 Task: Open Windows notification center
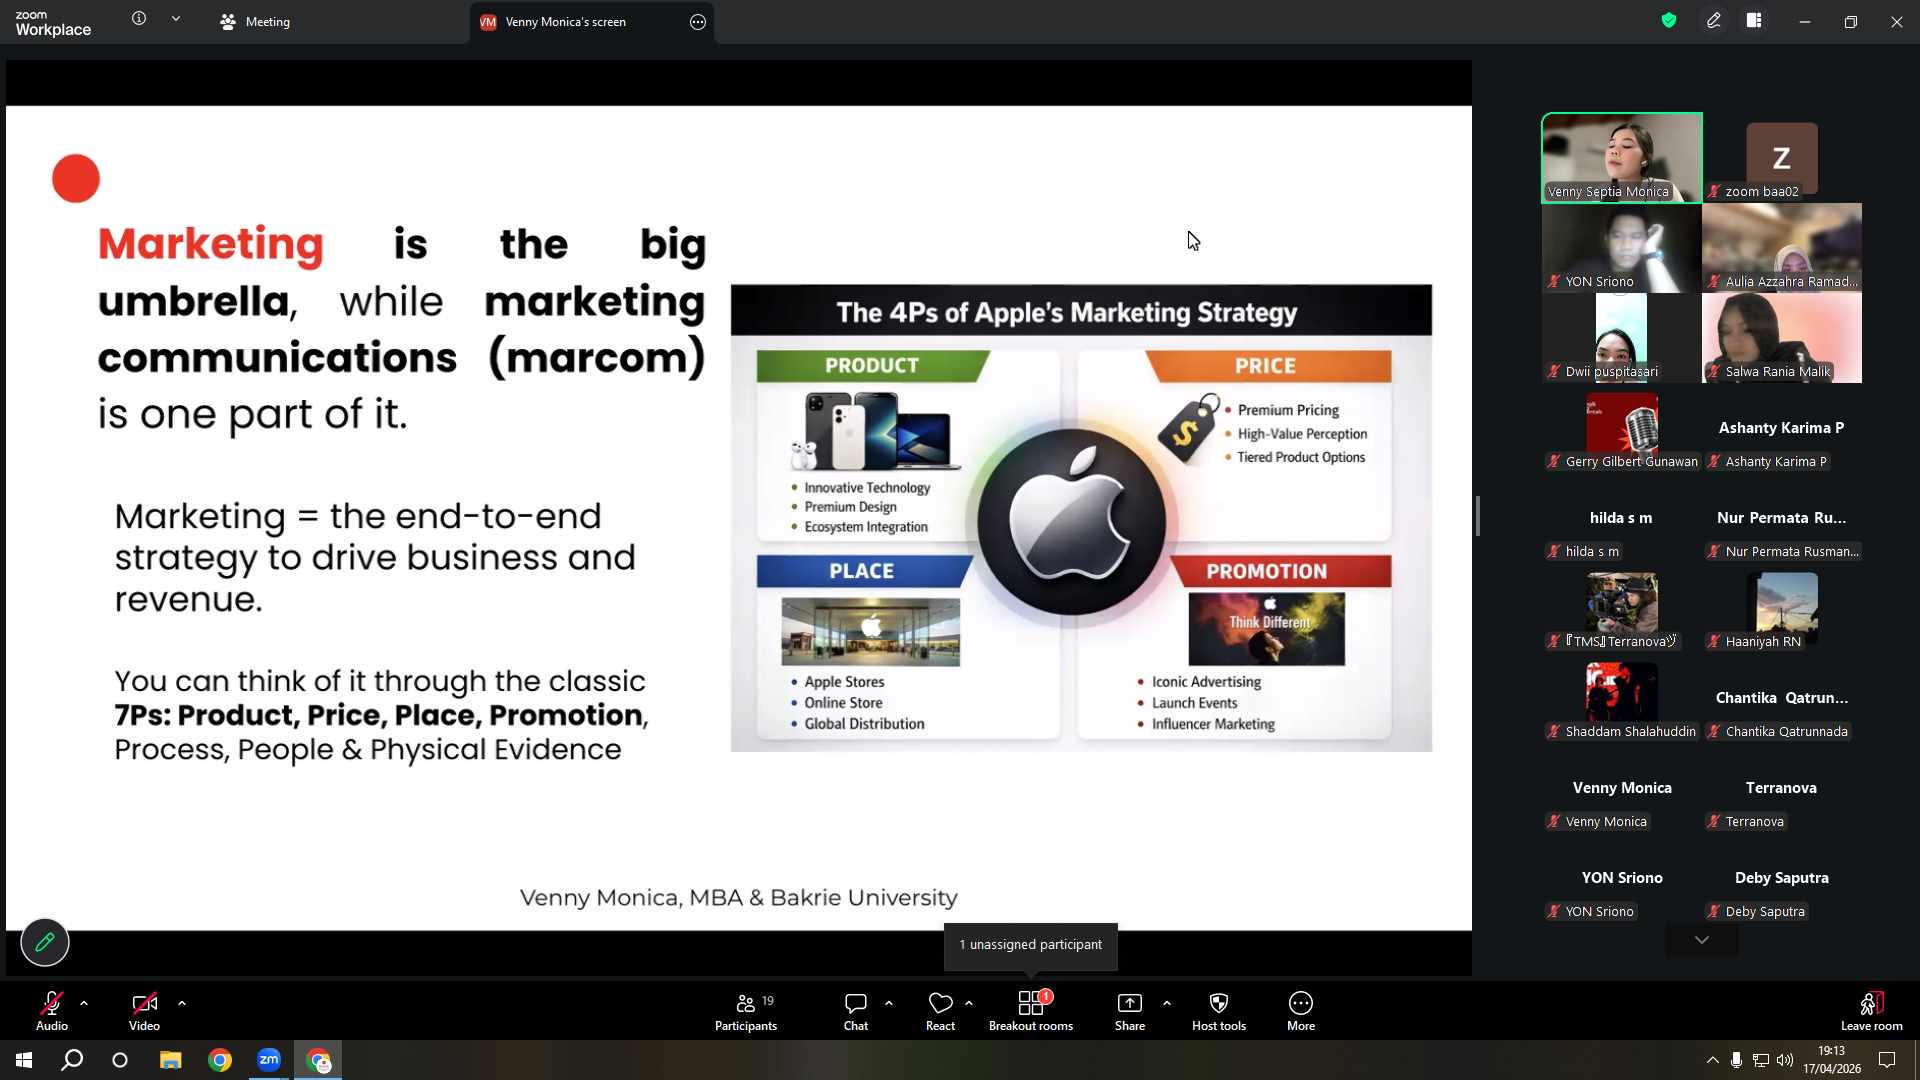(1887, 1060)
